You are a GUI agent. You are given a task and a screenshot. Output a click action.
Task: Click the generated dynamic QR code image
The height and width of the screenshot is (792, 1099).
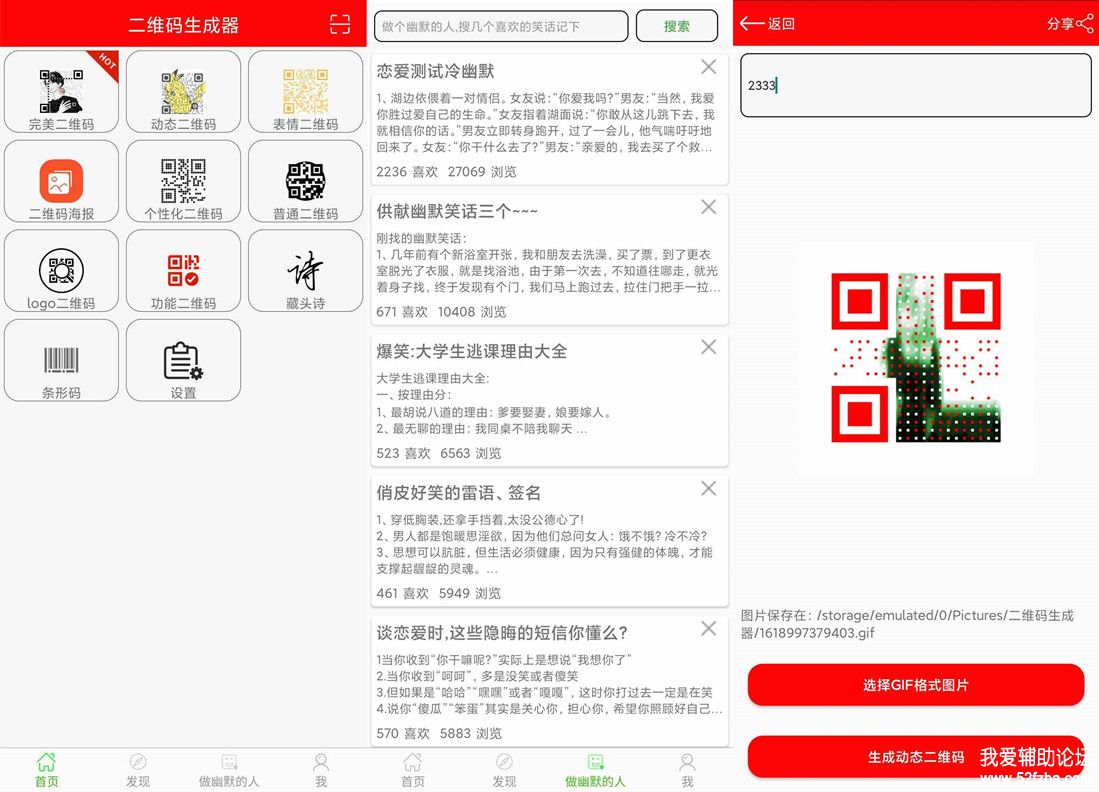[x=915, y=358]
